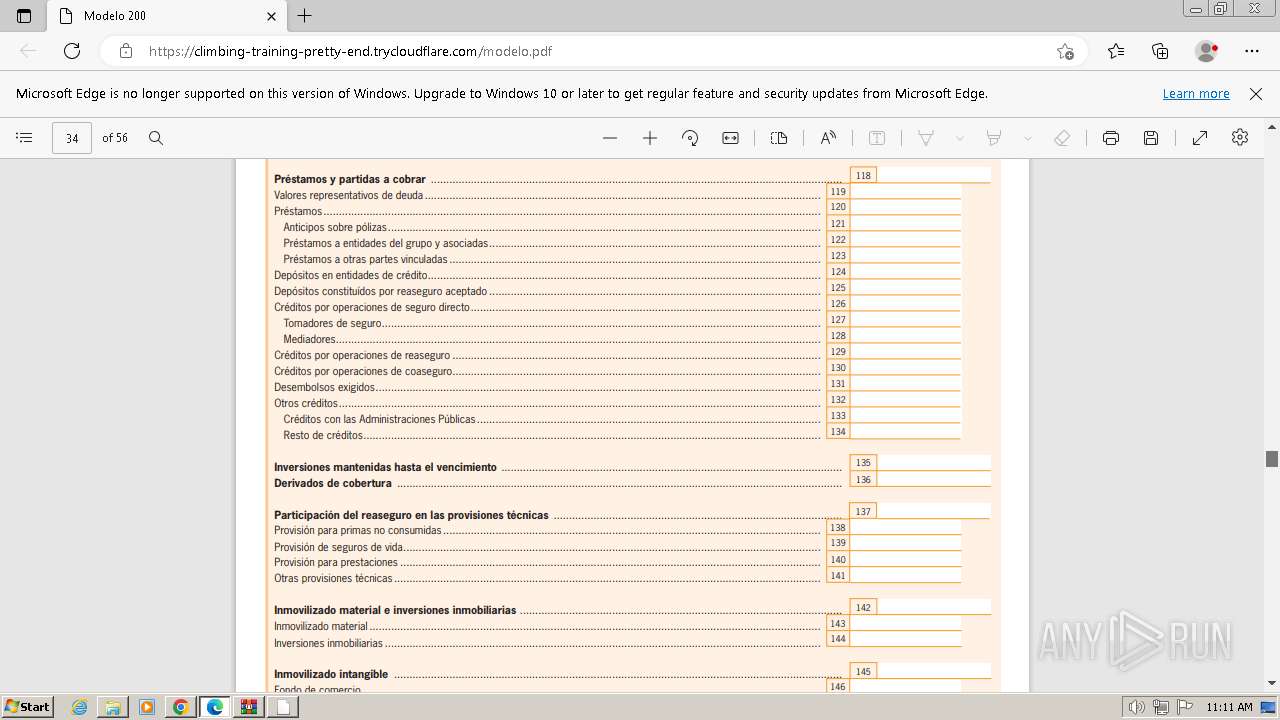The image size is (1280, 720).
Task: Open the PDF search (magnifier) tool
Action: [x=156, y=138]
